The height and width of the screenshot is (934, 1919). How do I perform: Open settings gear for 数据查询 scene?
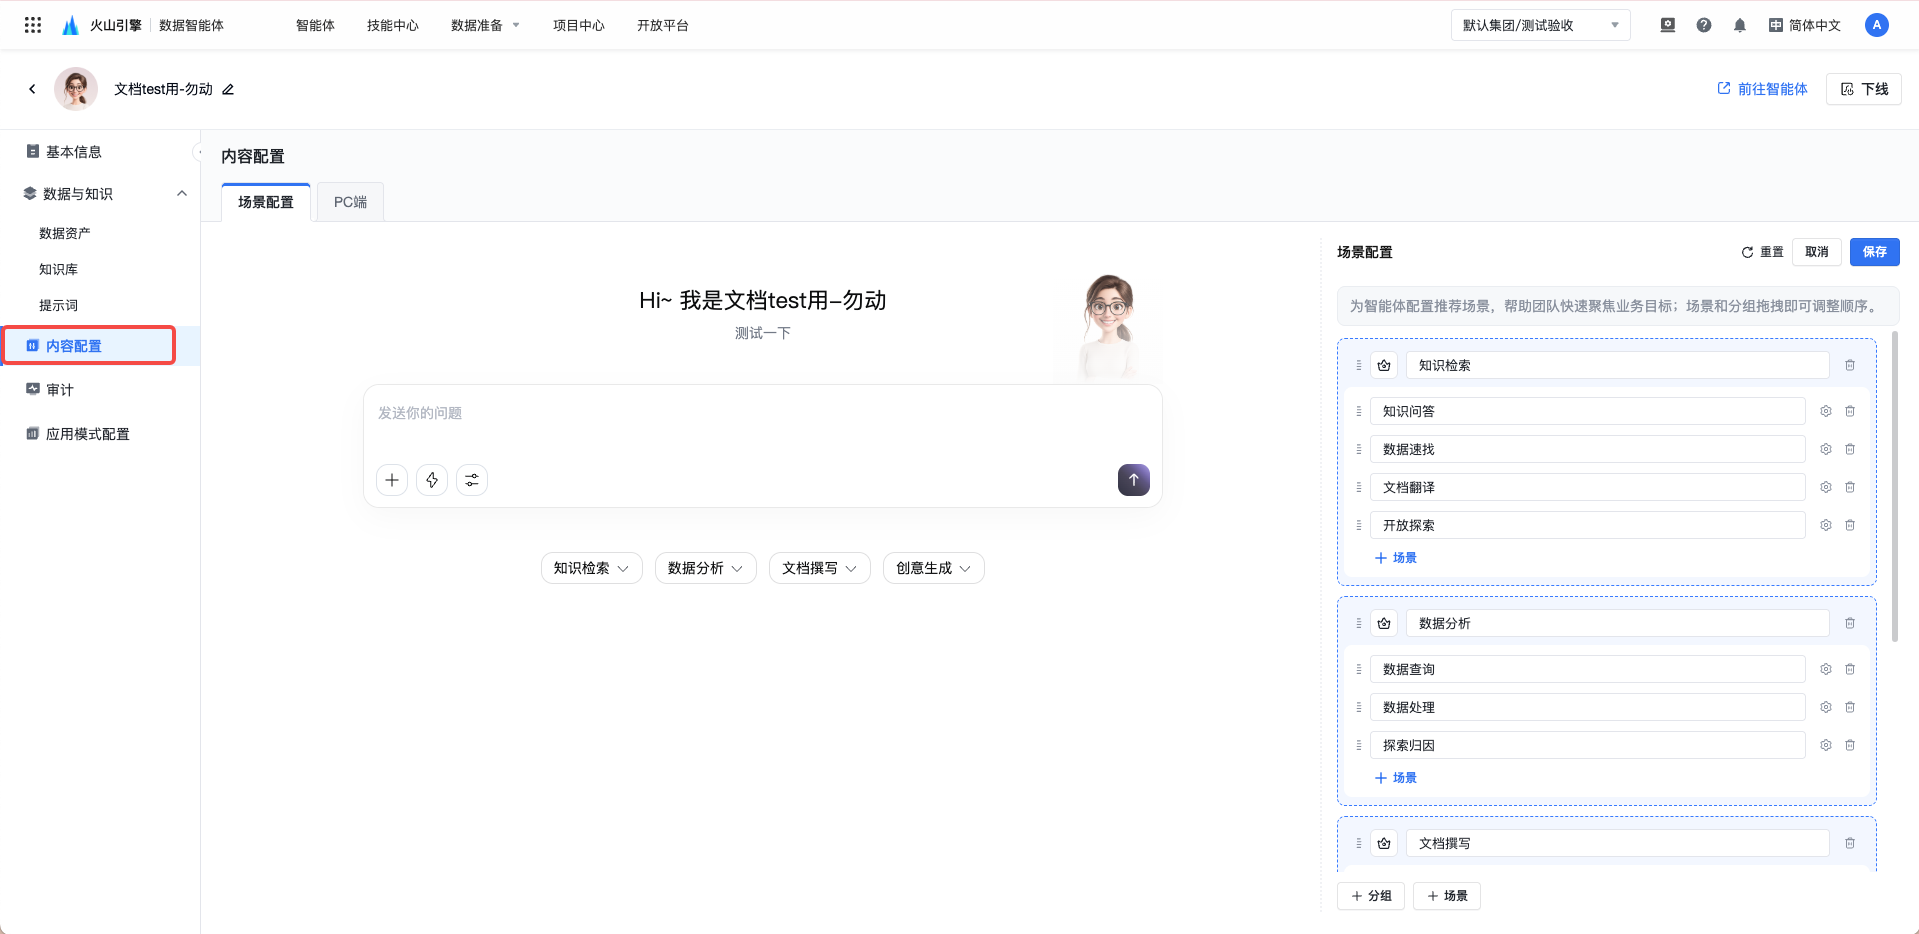pyautogui.click(x=1826, y=669)
